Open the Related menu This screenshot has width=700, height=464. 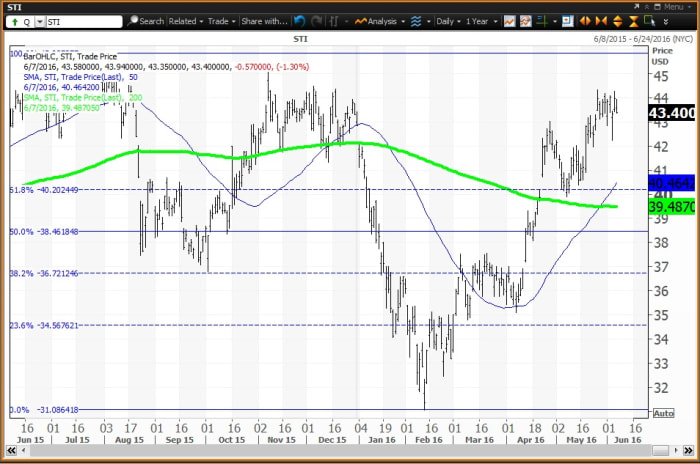coord(185,20)
